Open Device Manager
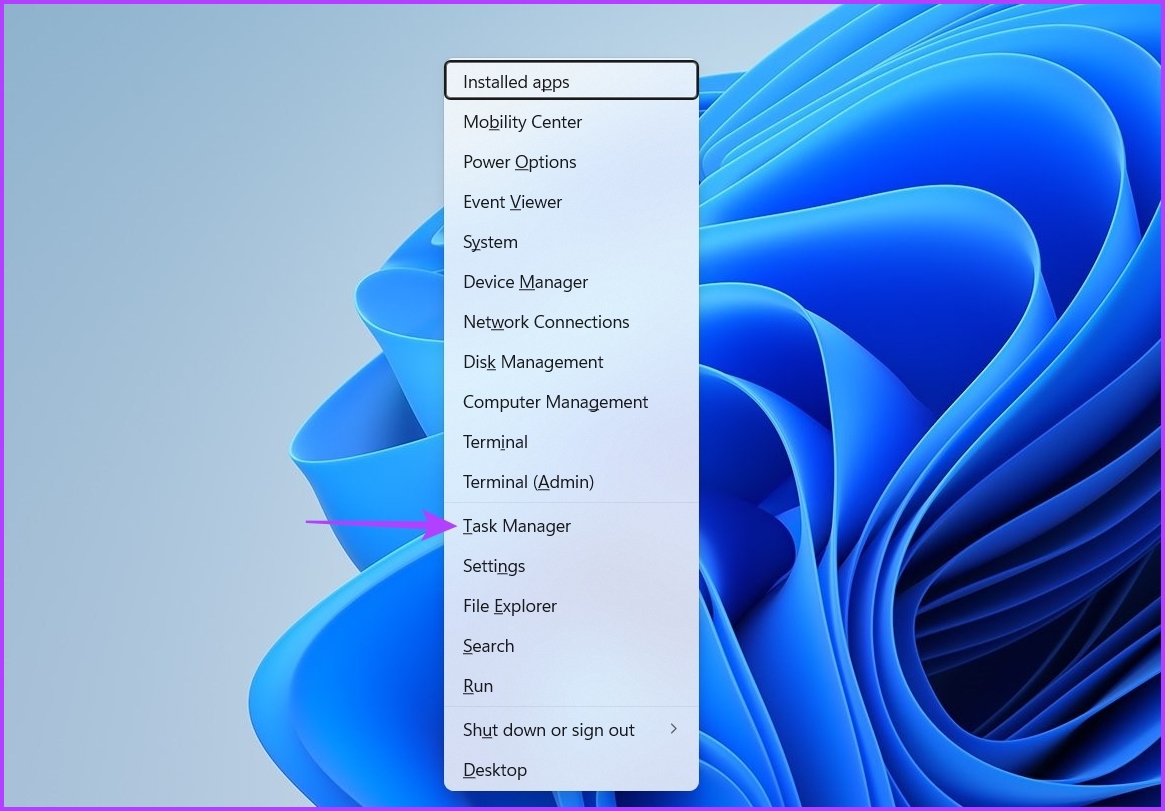1165x811 pixels. click(x=571, y=282)
